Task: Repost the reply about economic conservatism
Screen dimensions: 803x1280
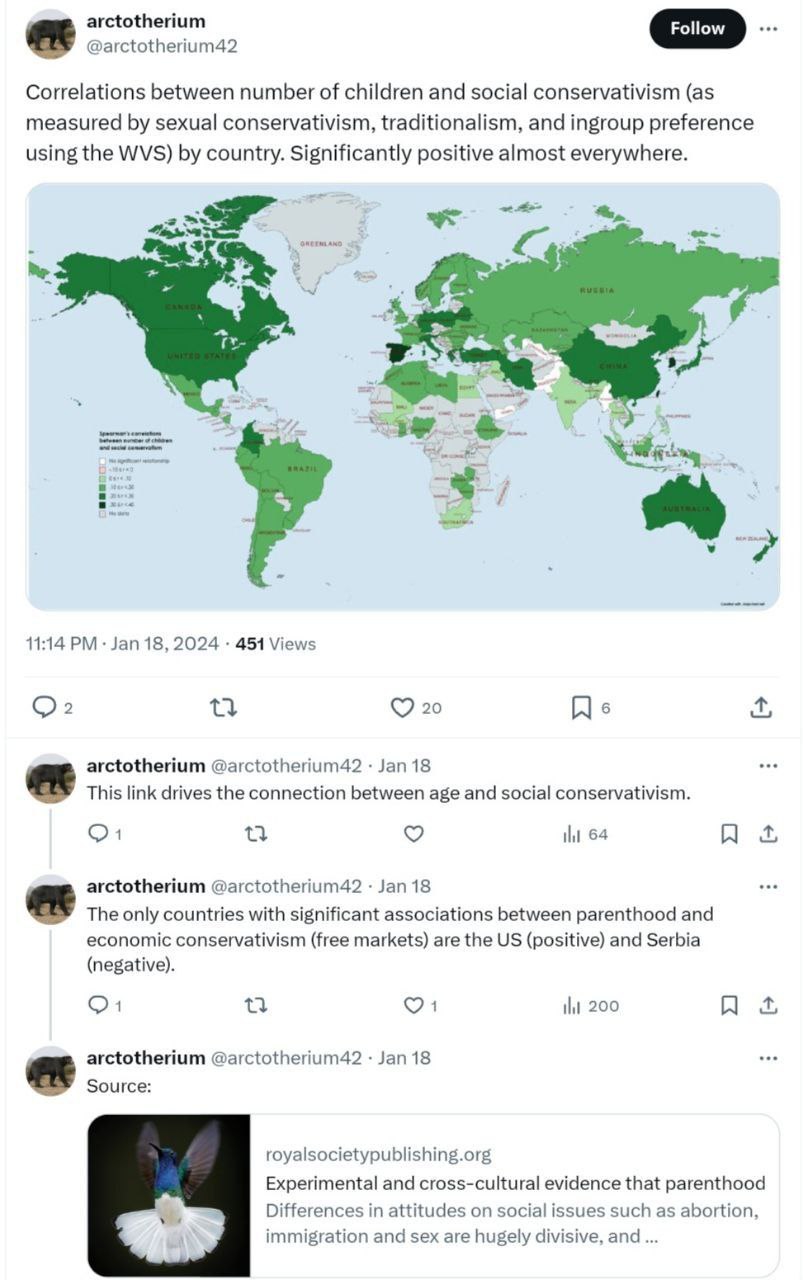Action: coord(256,1006)
